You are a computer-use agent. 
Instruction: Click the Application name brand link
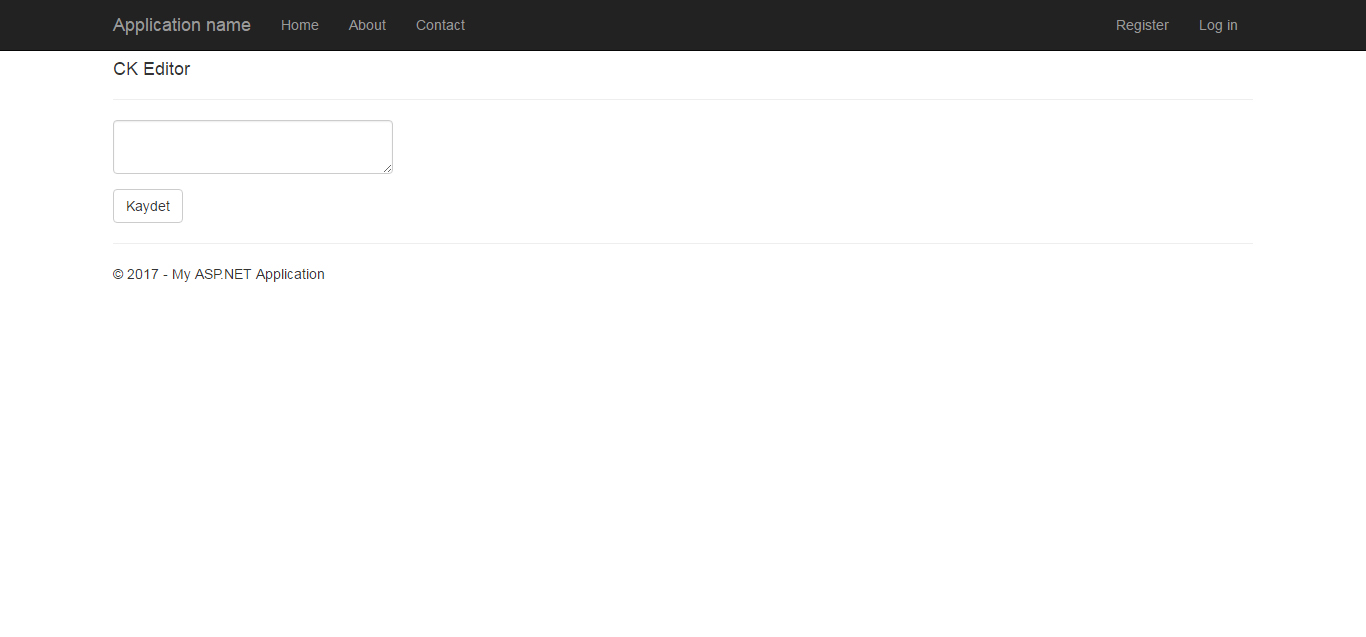pyautogui.click(x=181, y=25)
